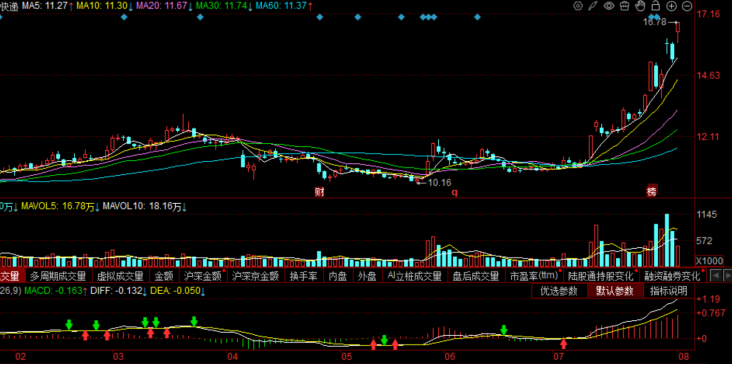Select 陆股通持股变化 tab
733x365 pixels.
(x=602, y=275)
